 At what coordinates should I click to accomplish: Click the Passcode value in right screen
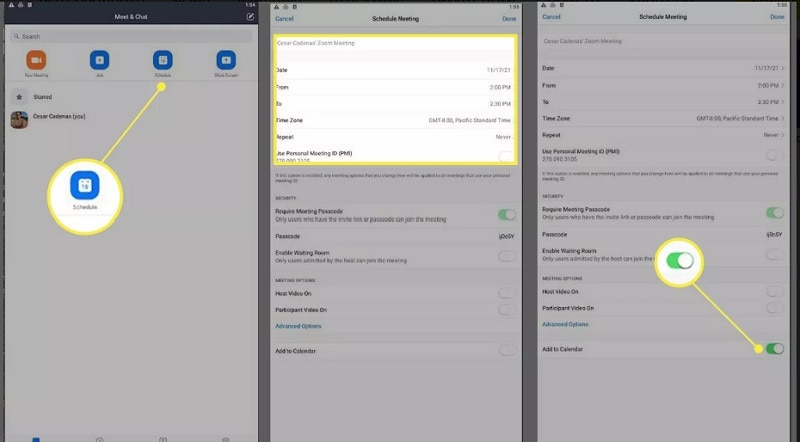coord(774,234)
